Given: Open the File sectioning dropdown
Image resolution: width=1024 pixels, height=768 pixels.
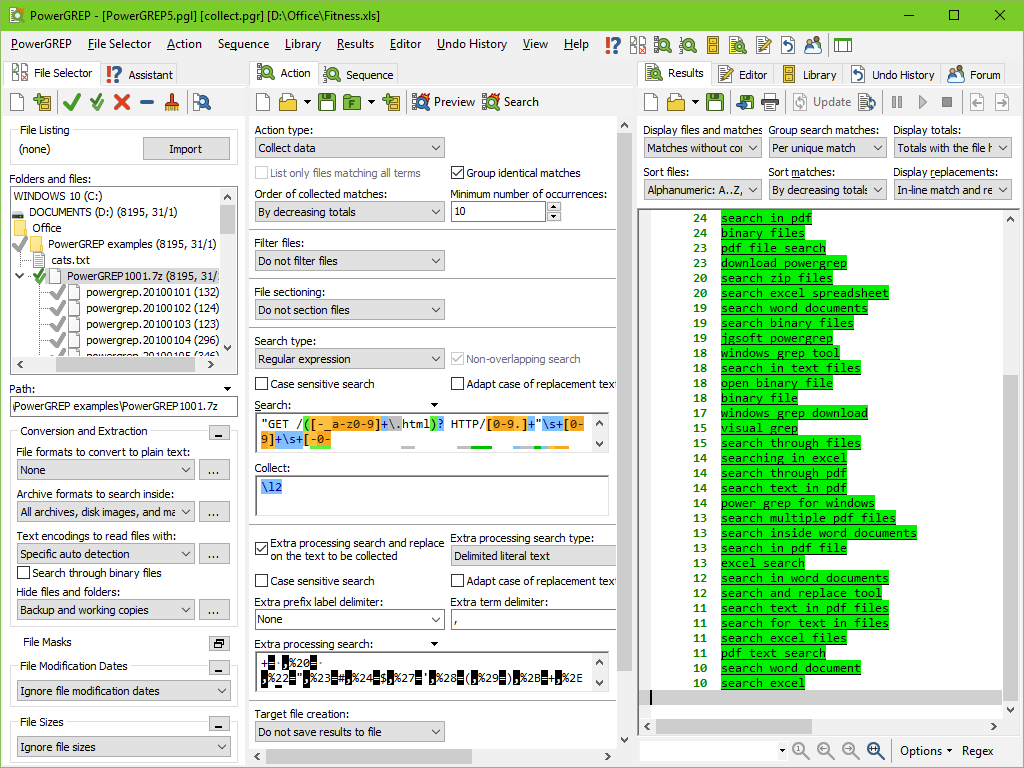Looking at the screenshot, I should tap(349, 310).
